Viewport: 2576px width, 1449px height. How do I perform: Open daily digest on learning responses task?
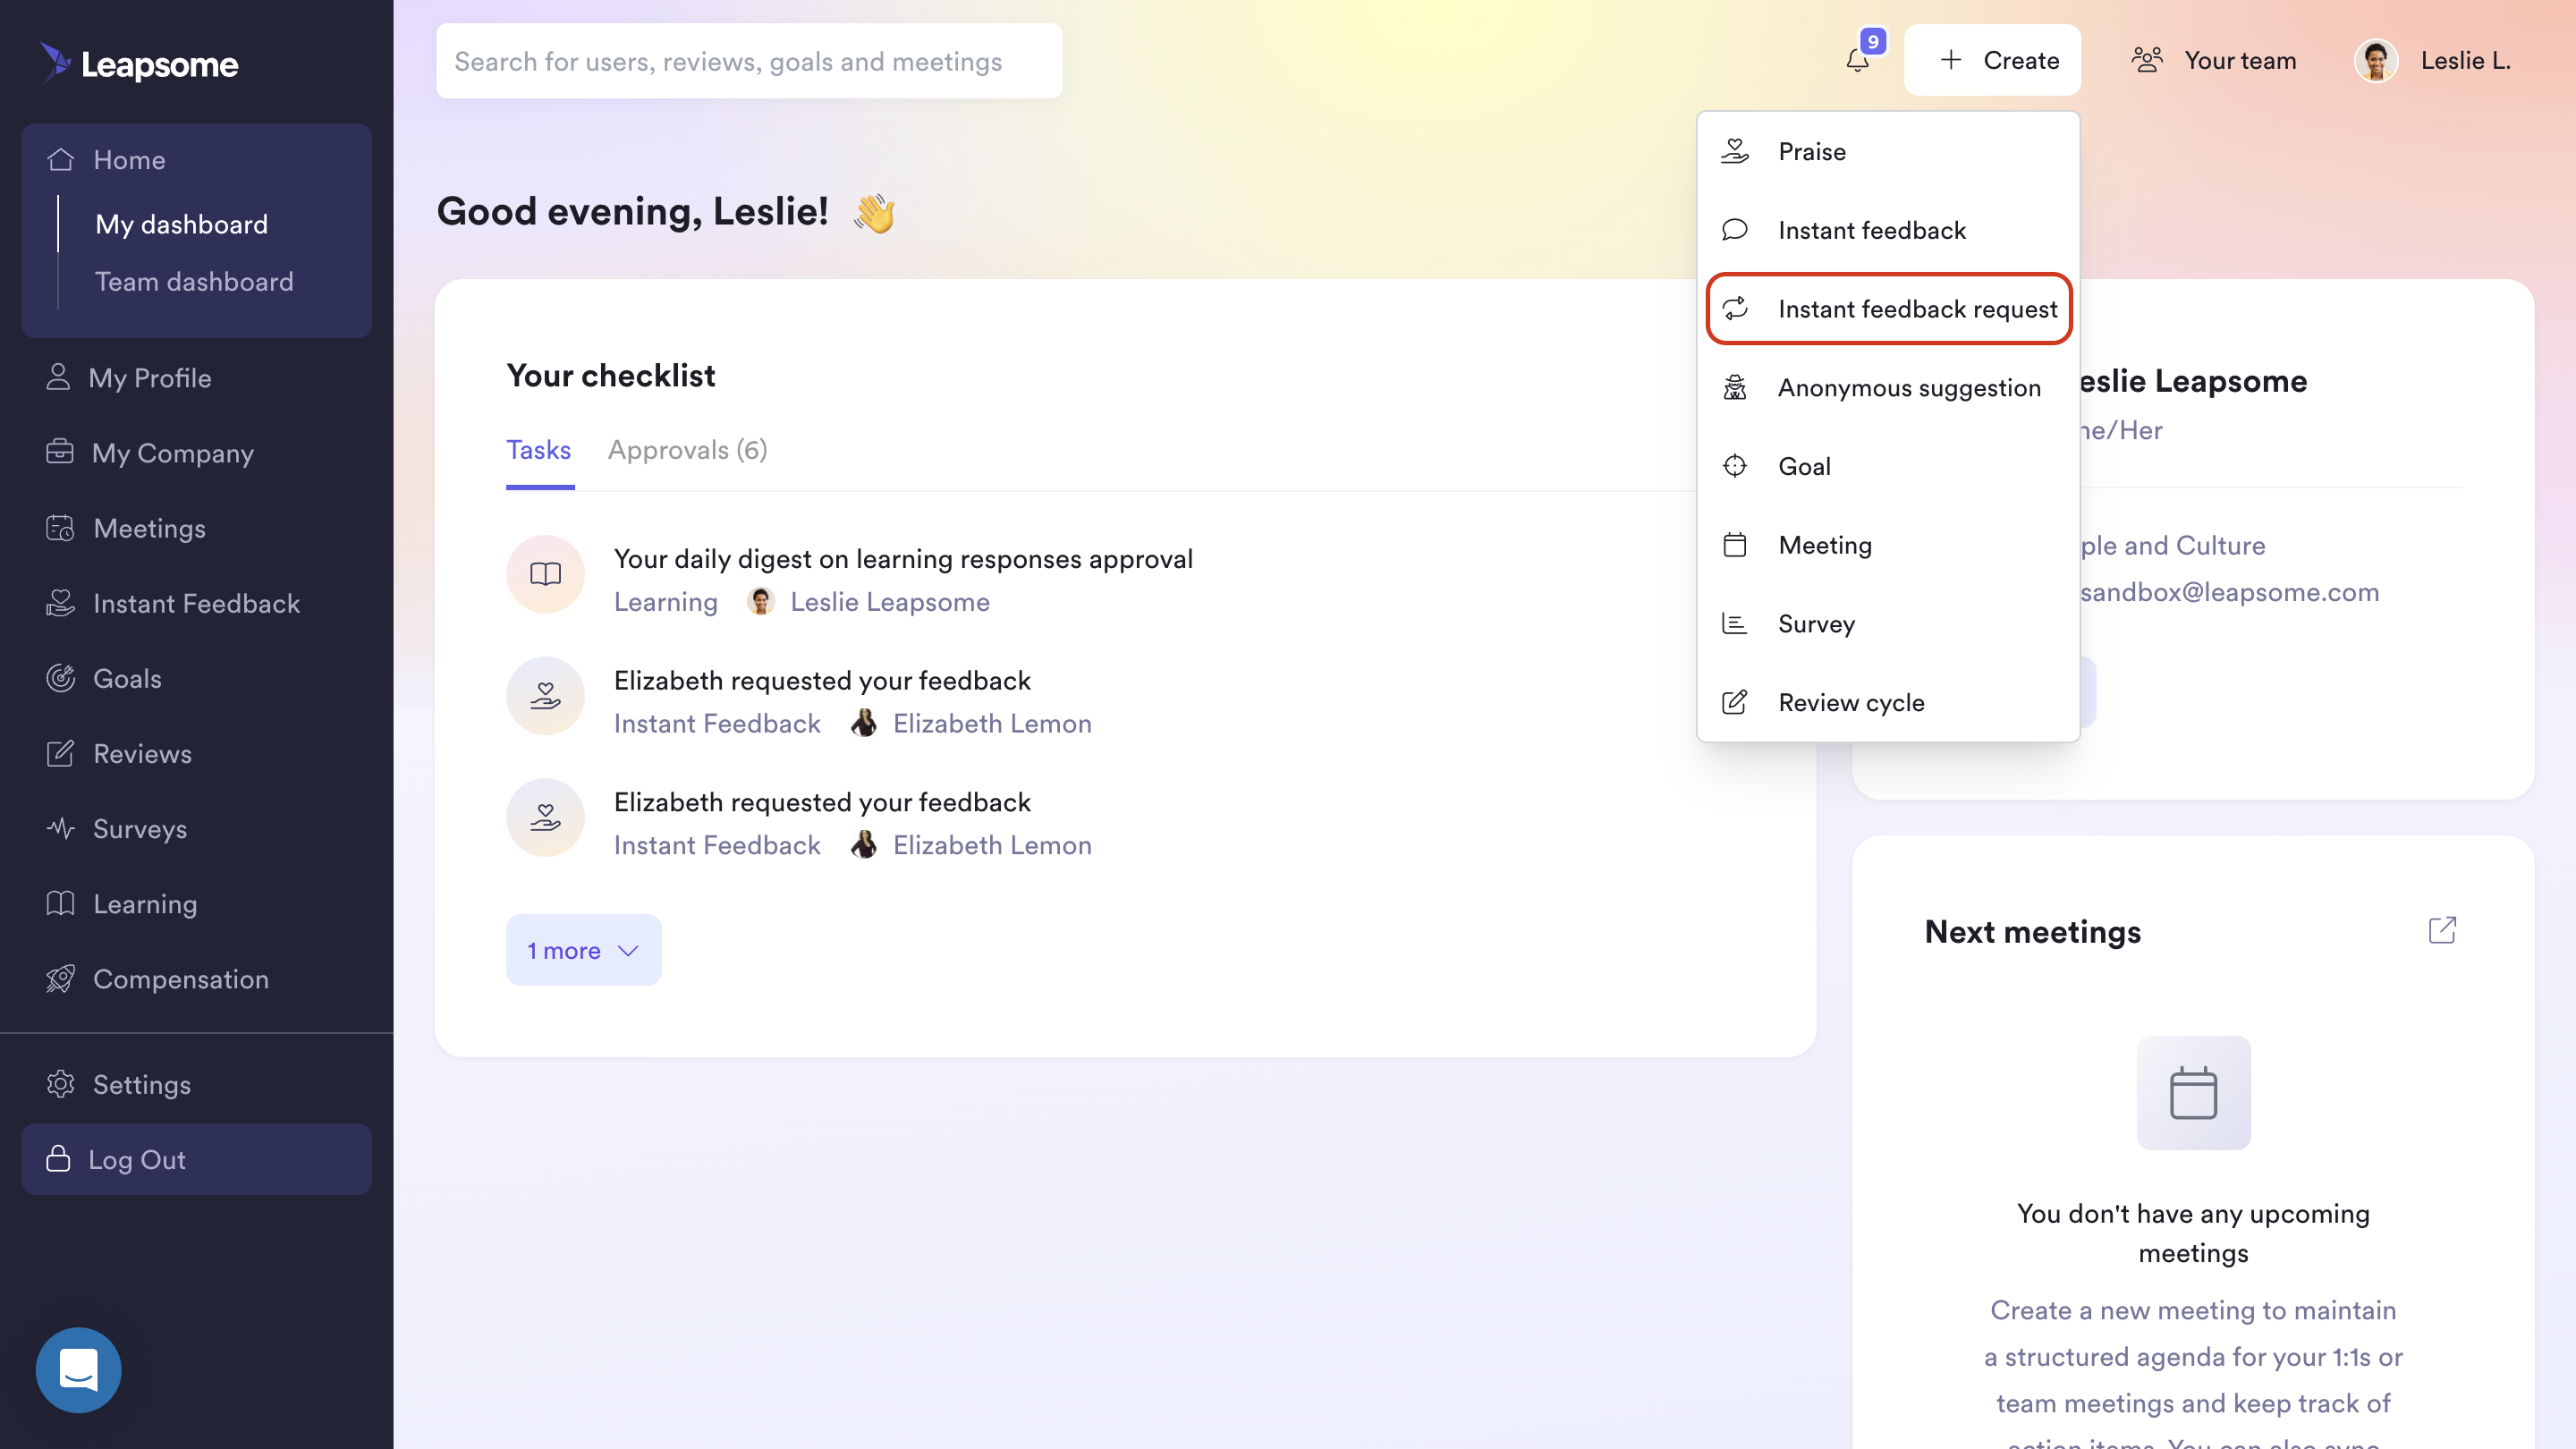(903, 558)
